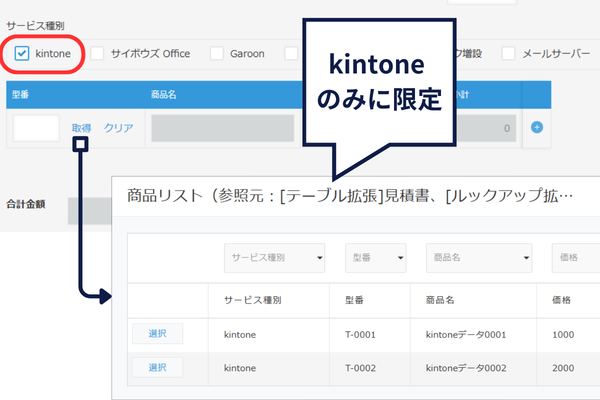Click the blue plus add-row icon
This screenshot has width=600, height=400.
(x=537, y=127)
